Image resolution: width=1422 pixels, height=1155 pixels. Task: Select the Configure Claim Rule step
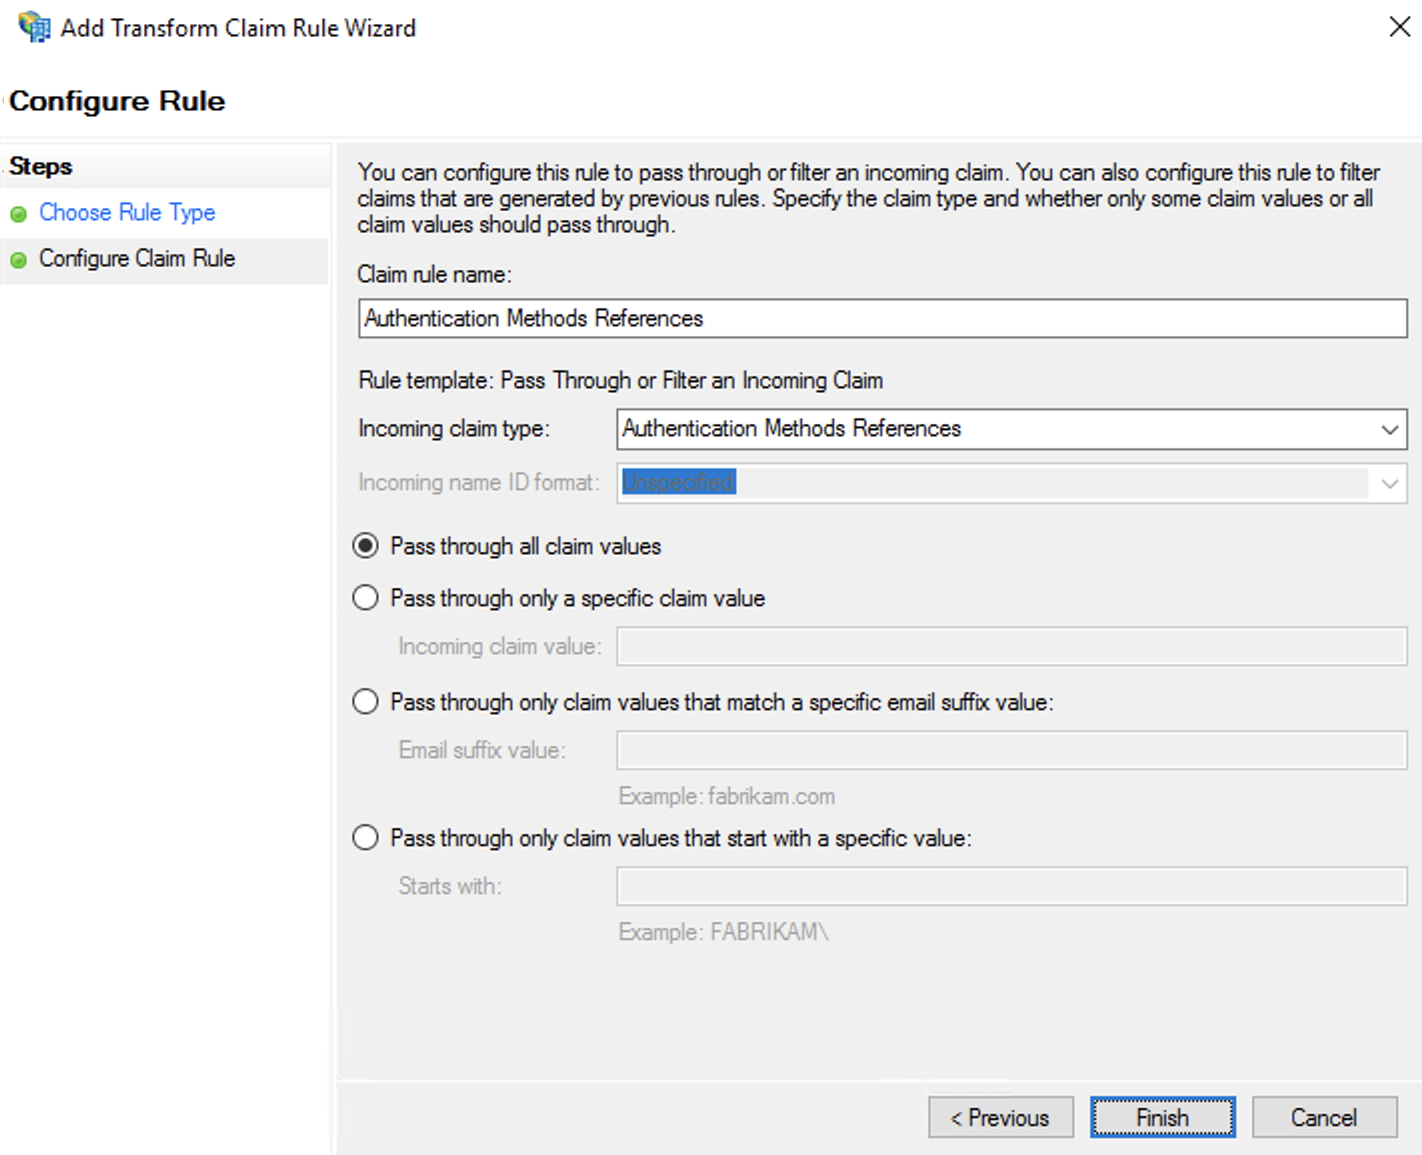click(x=137, y=259)
